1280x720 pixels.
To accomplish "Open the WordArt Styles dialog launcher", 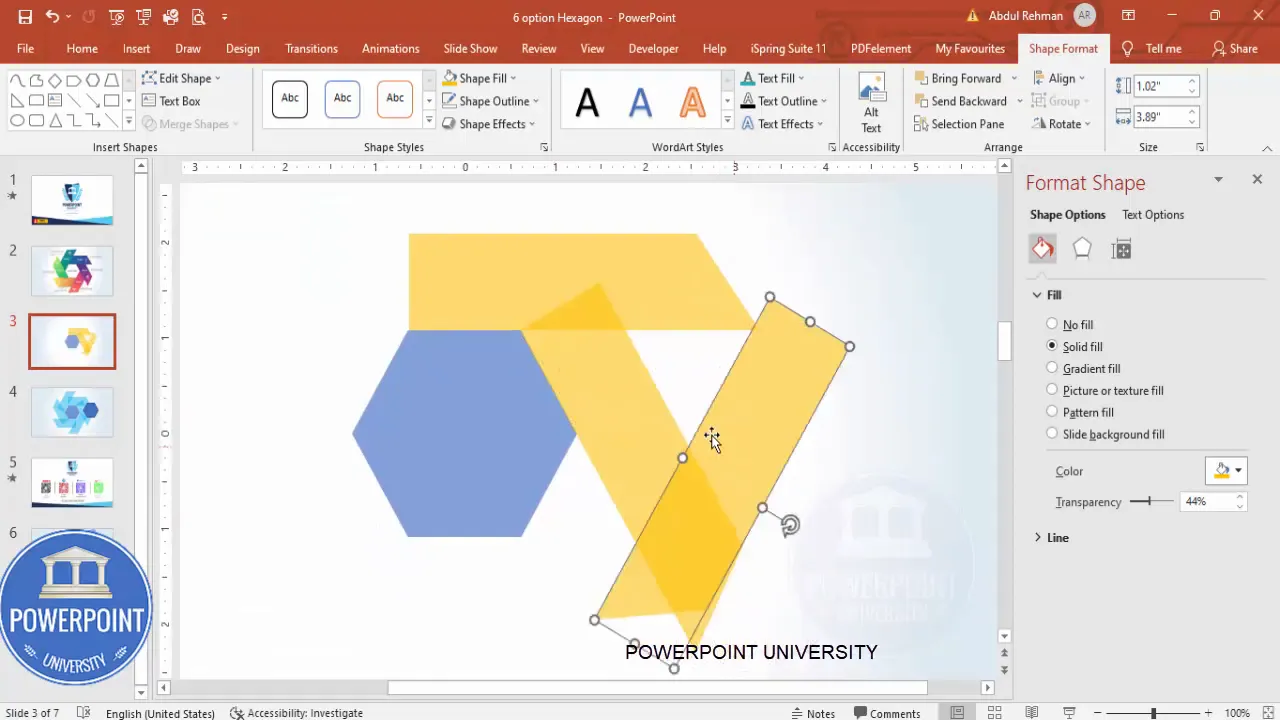I will click(x=832, y=147).
